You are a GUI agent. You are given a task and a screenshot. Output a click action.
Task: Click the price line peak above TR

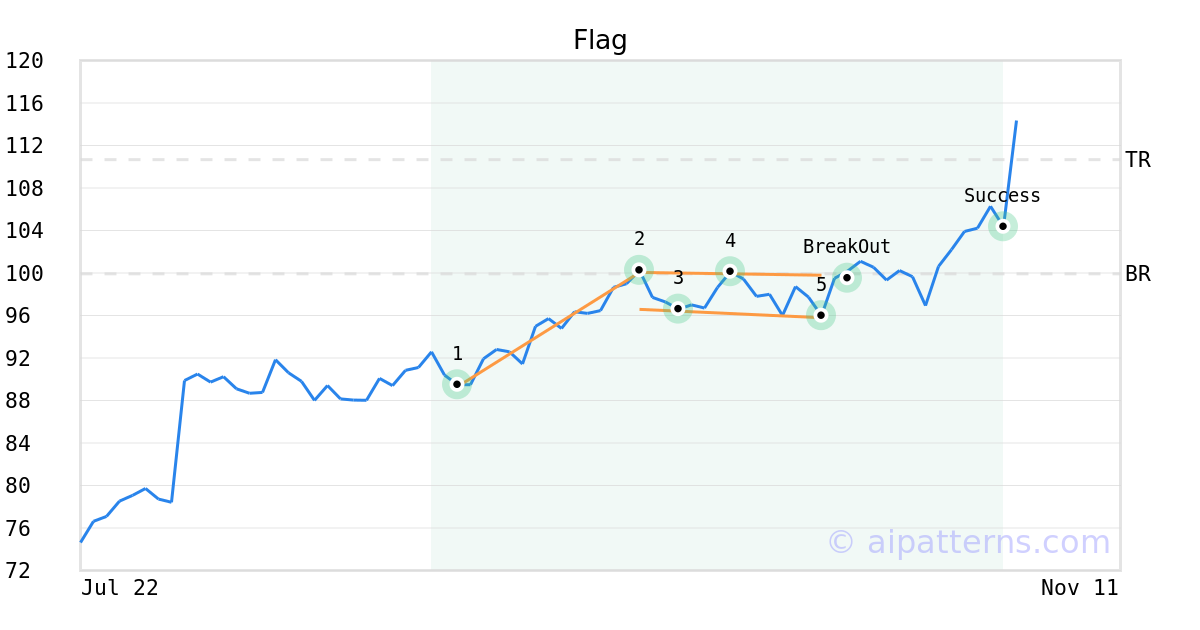coord(1016,122)
